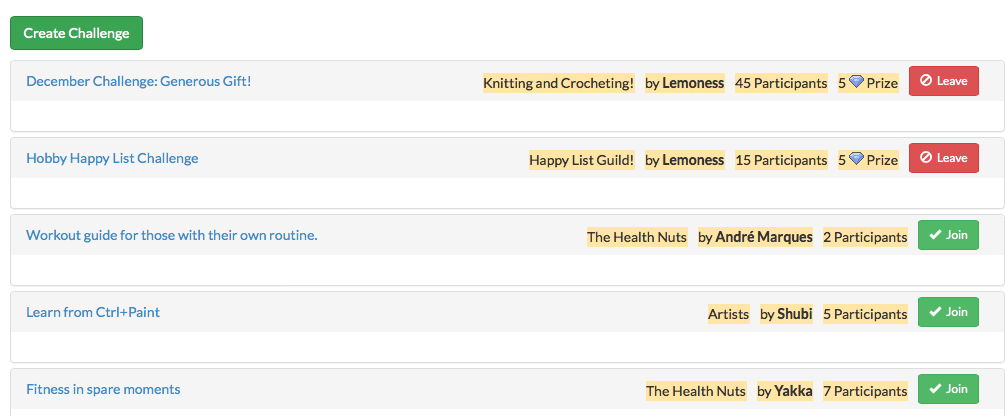Click the gem icon in Hobby Happy List row
Screen dimensions: 1005x416
(x=856, y=159)
